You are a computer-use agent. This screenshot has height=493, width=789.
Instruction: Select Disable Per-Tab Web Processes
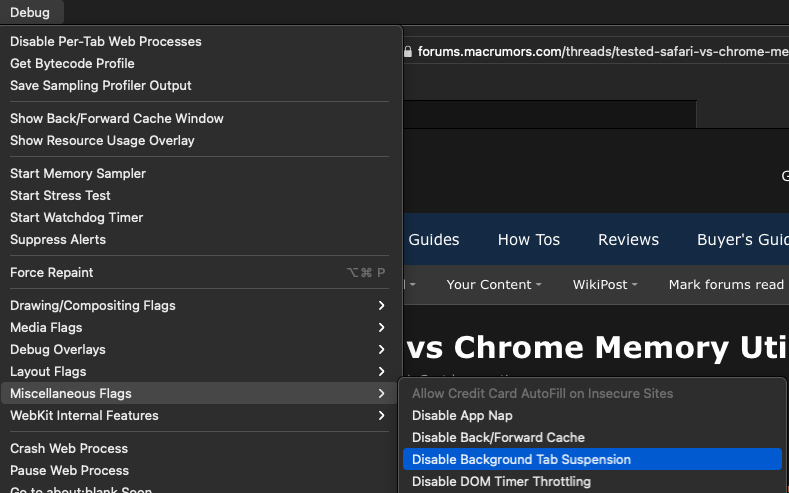pyautogui.click(x=106, y=41)
